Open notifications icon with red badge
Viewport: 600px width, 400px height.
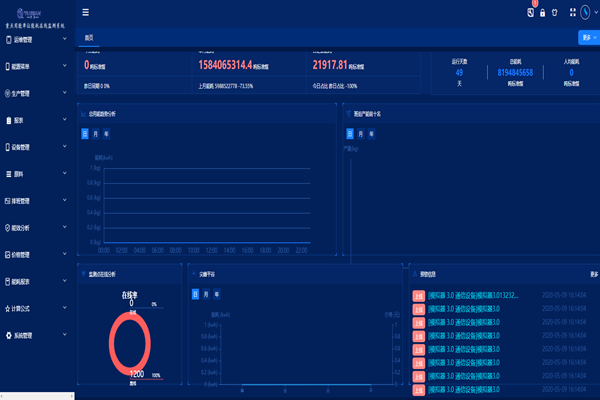tap(529, 13)
